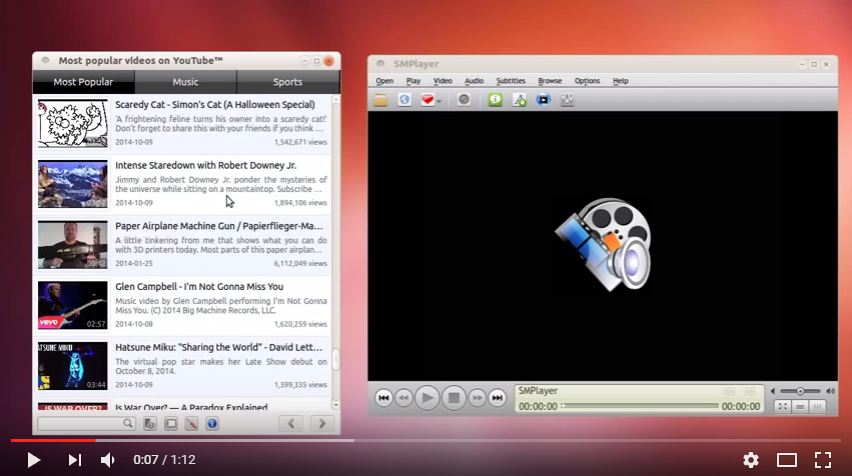Open Glen Campbell - I'm Not Gonna Miss You
The width and height of the screenshot is (852, 476).
tap(199, 287)
